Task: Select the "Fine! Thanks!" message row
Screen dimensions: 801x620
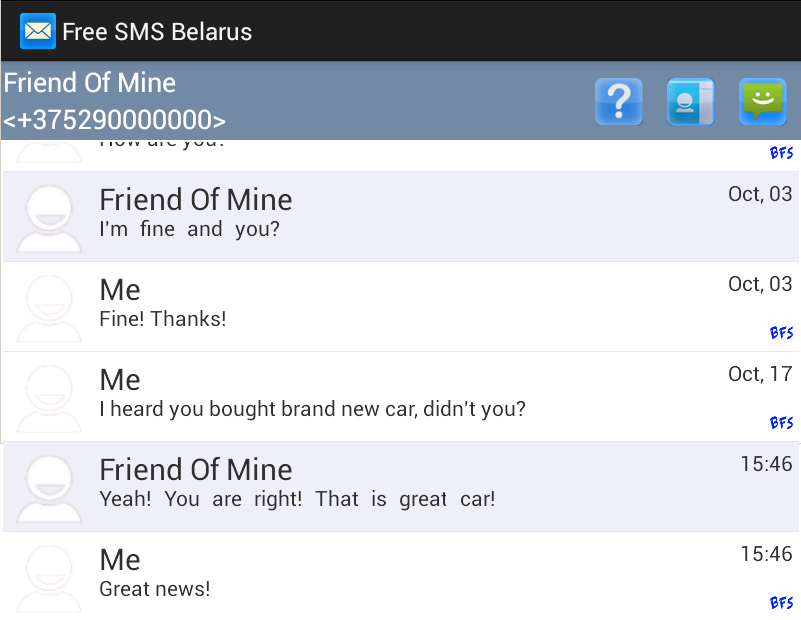Action: point(400,307)
